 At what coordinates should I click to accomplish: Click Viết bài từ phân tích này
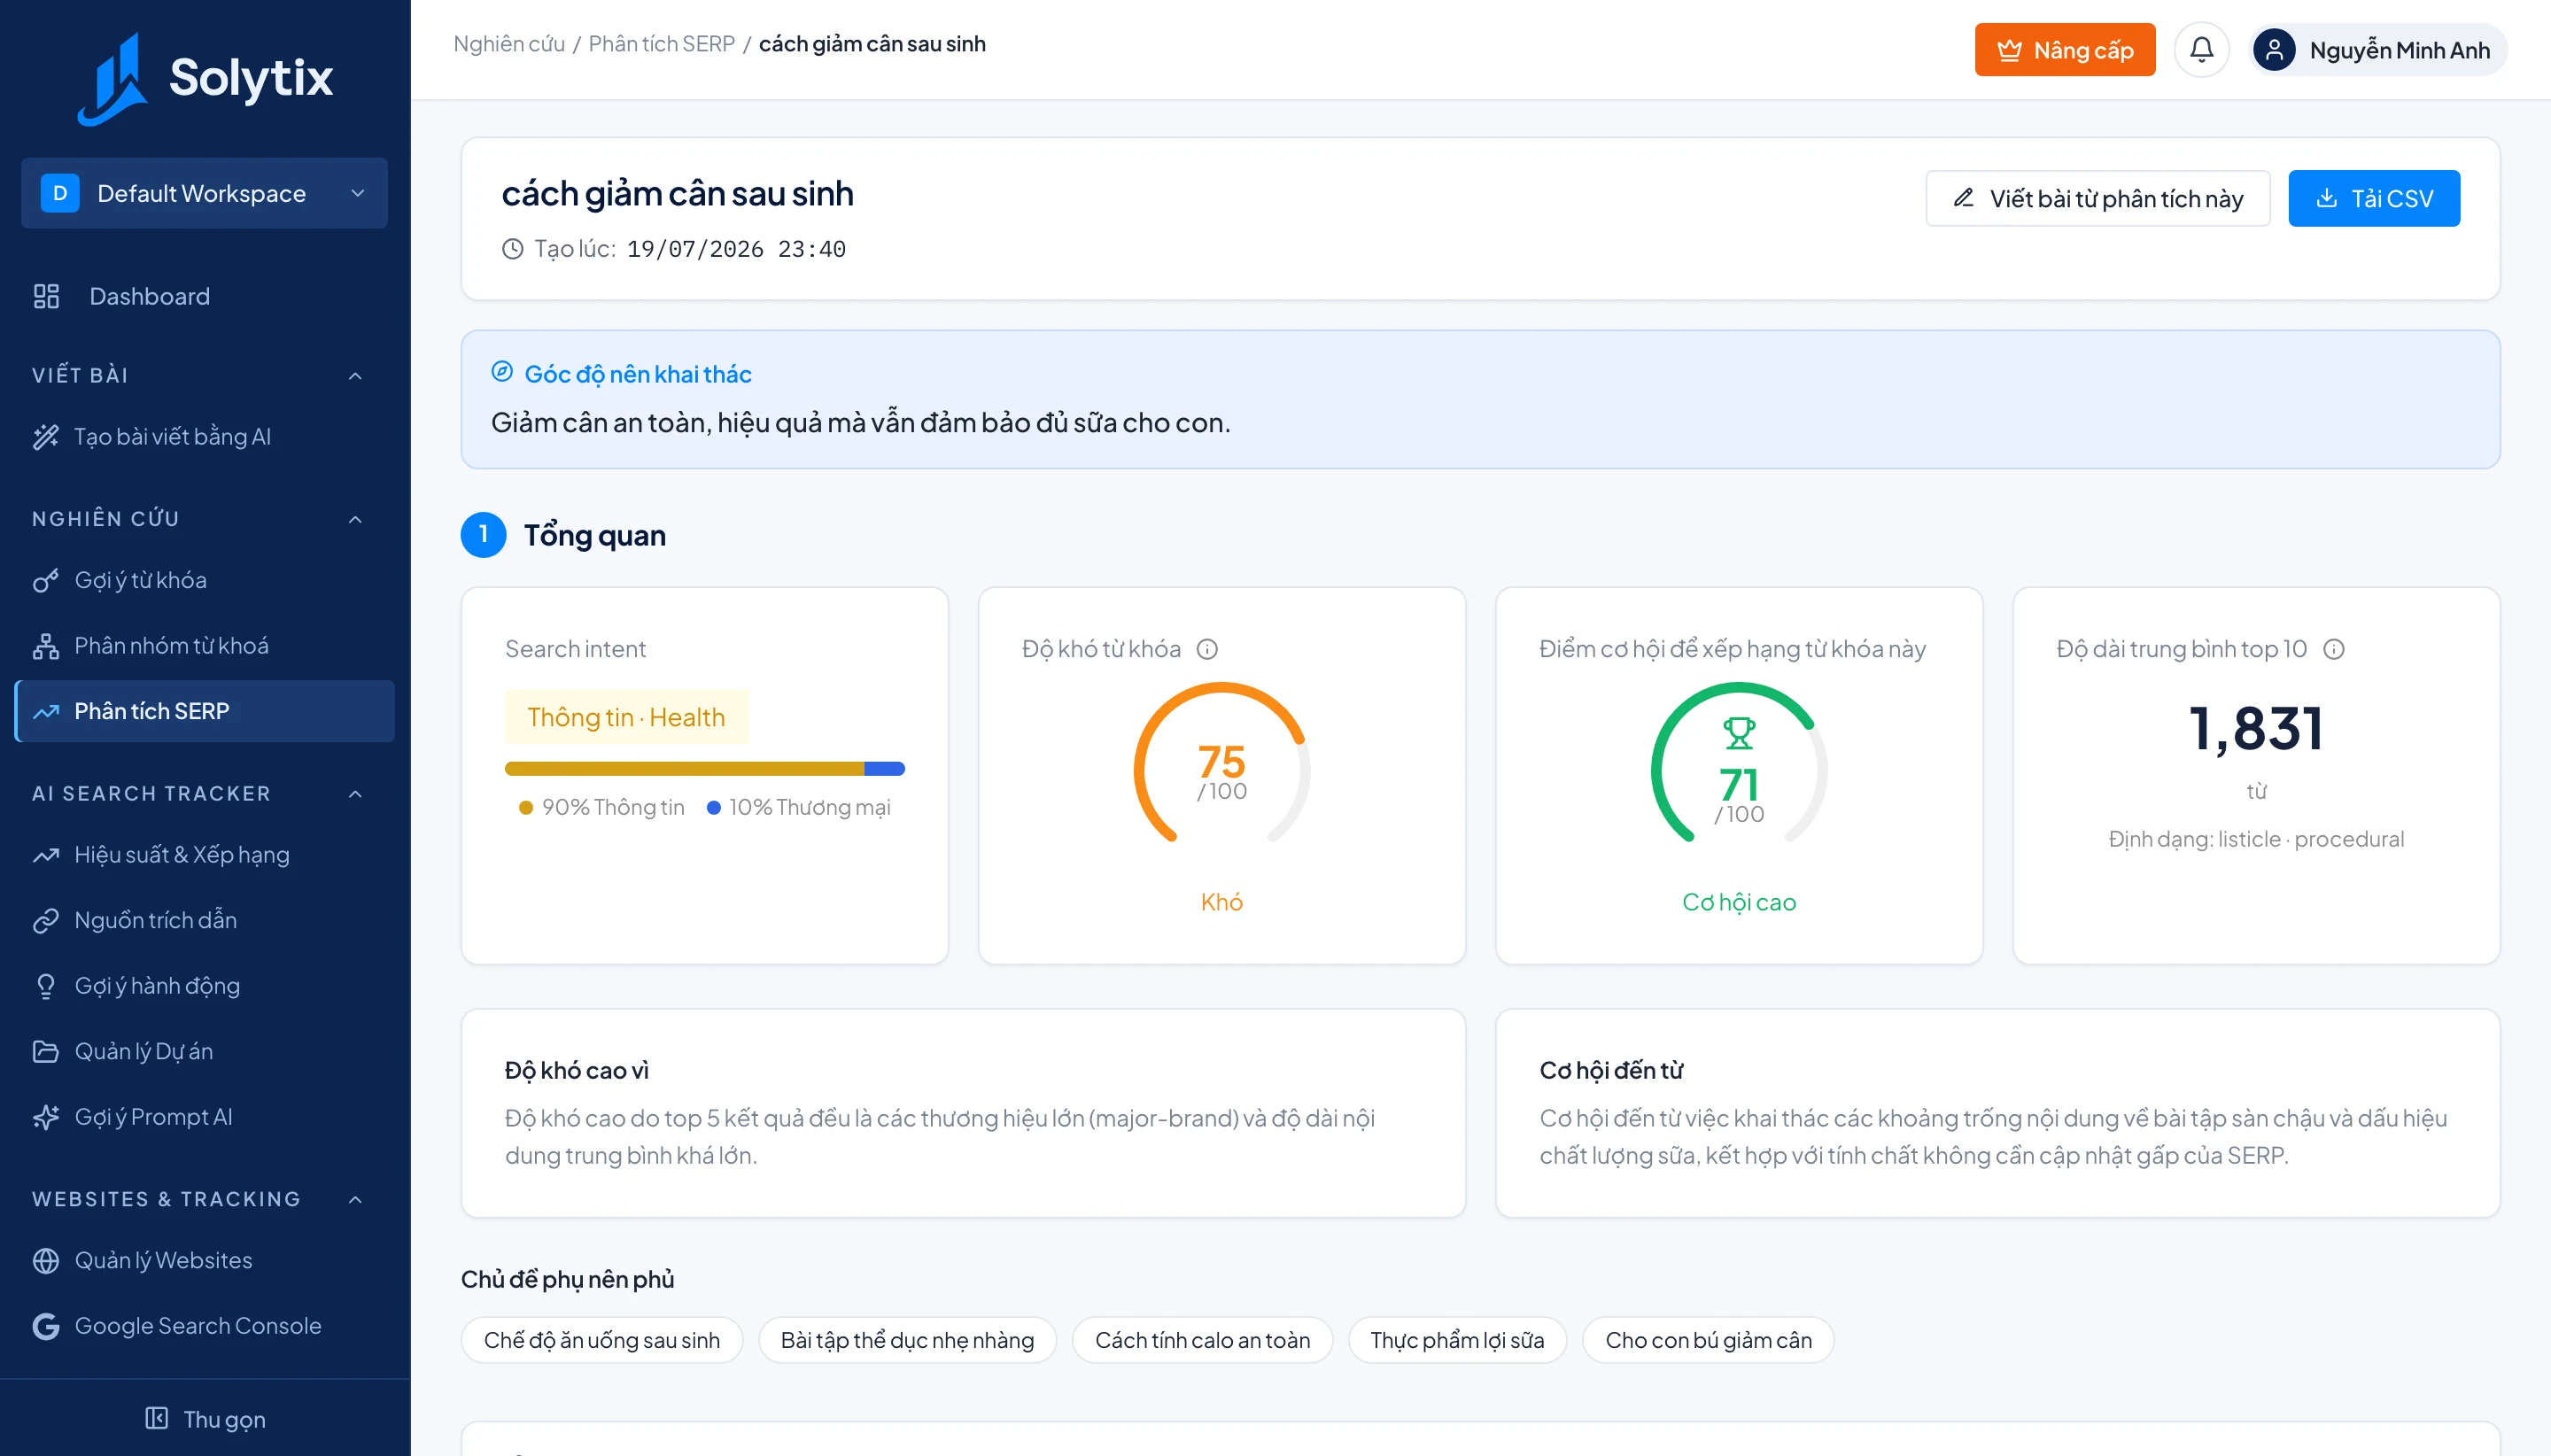(2097, 198)
